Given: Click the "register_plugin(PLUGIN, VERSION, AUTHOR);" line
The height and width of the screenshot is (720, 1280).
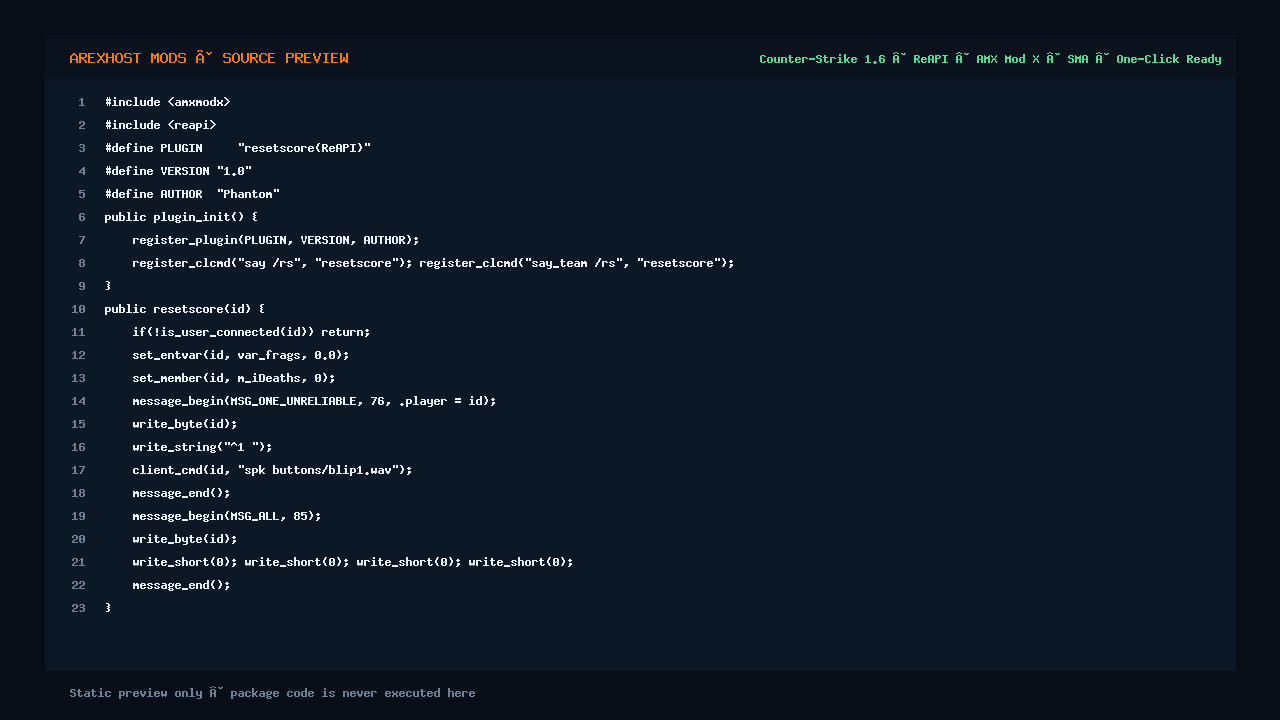Looking at the screenshot, I should (276, 240).
